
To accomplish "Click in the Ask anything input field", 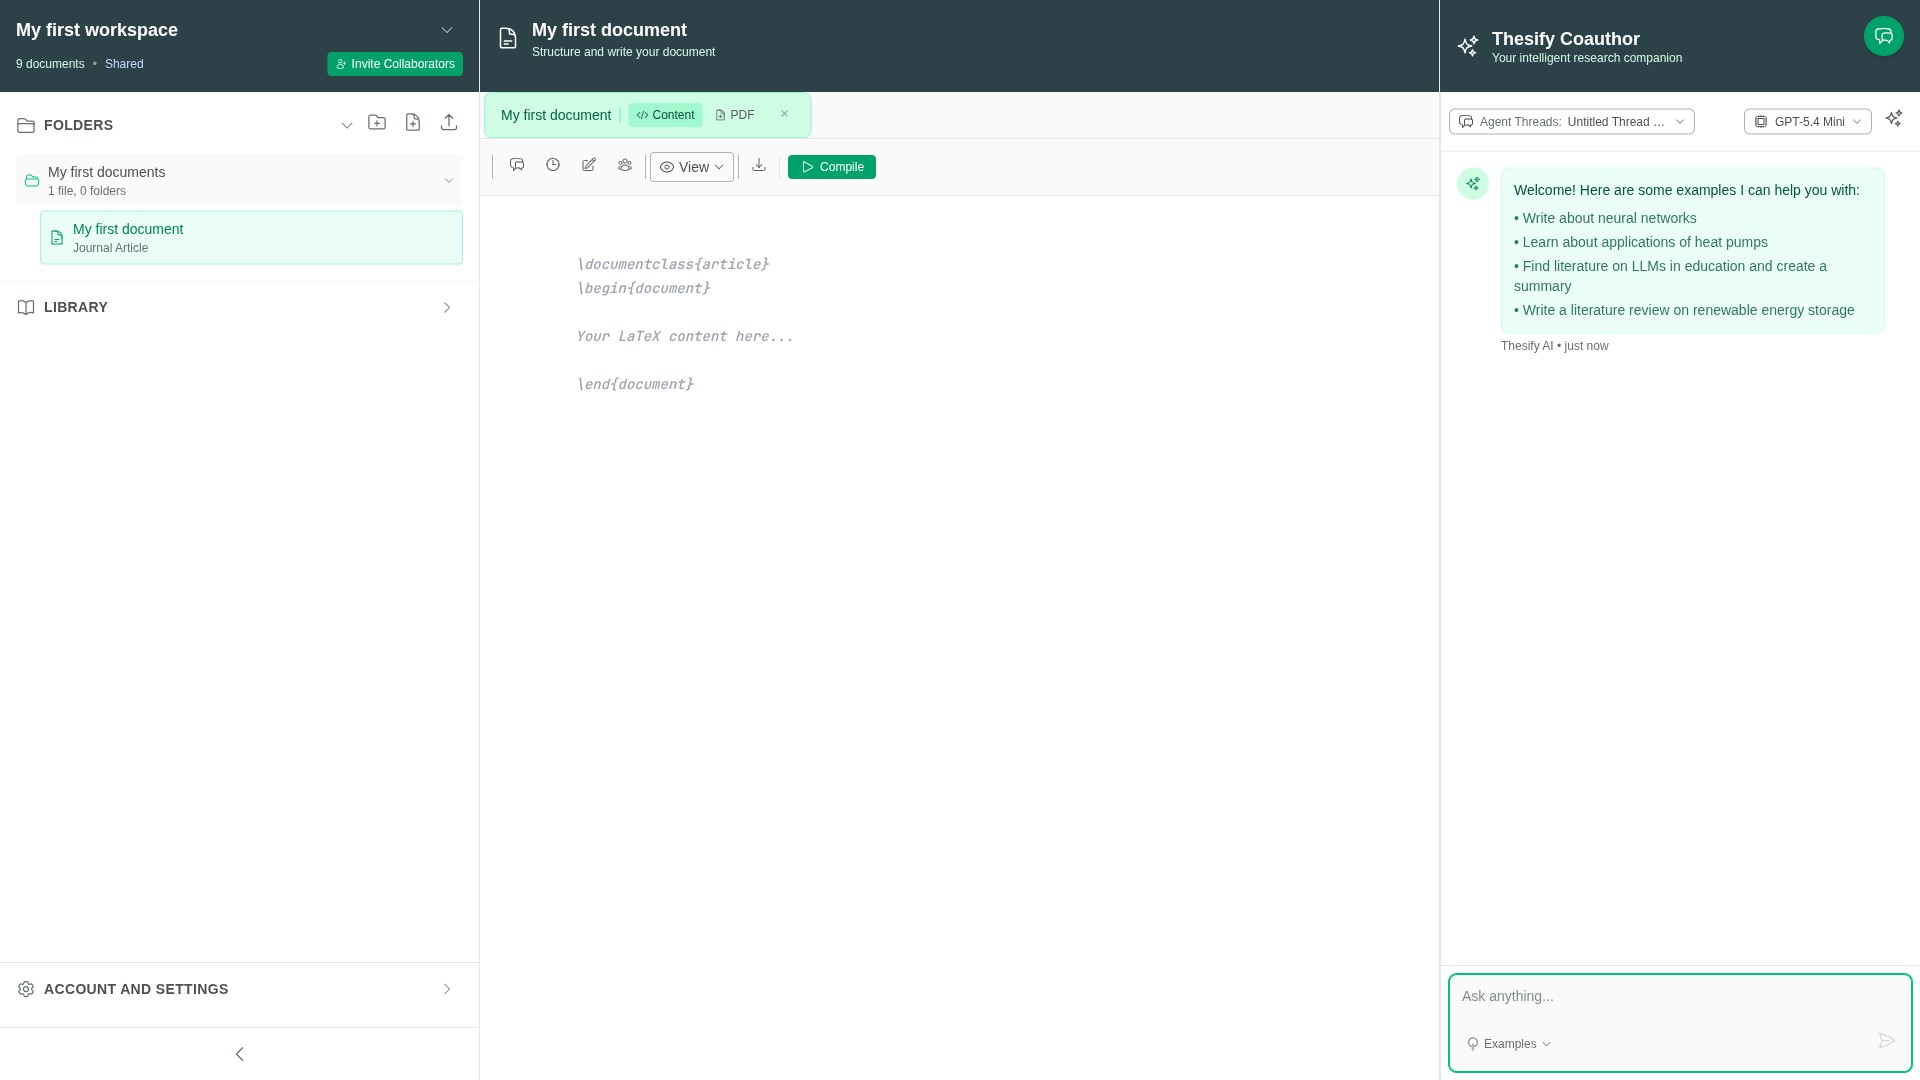I will click(1680, 996).
